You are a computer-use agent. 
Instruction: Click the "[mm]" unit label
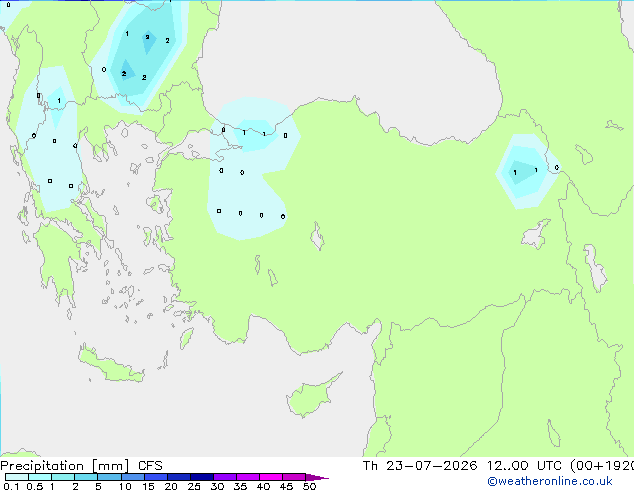[111, 466]
